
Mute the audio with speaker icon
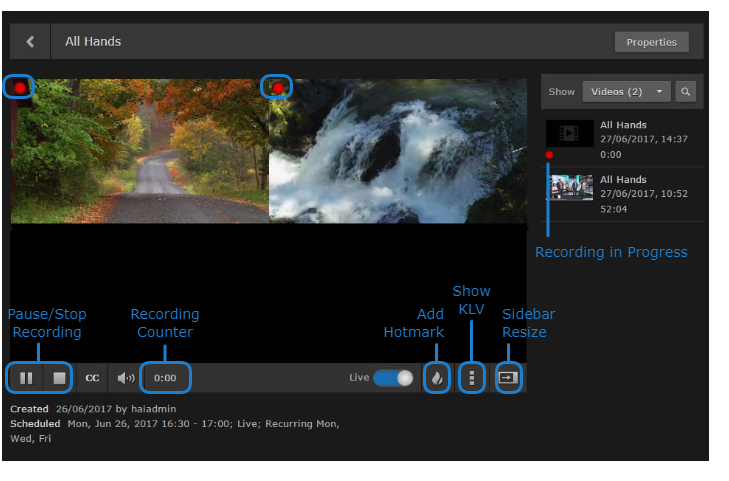(125, 379)
